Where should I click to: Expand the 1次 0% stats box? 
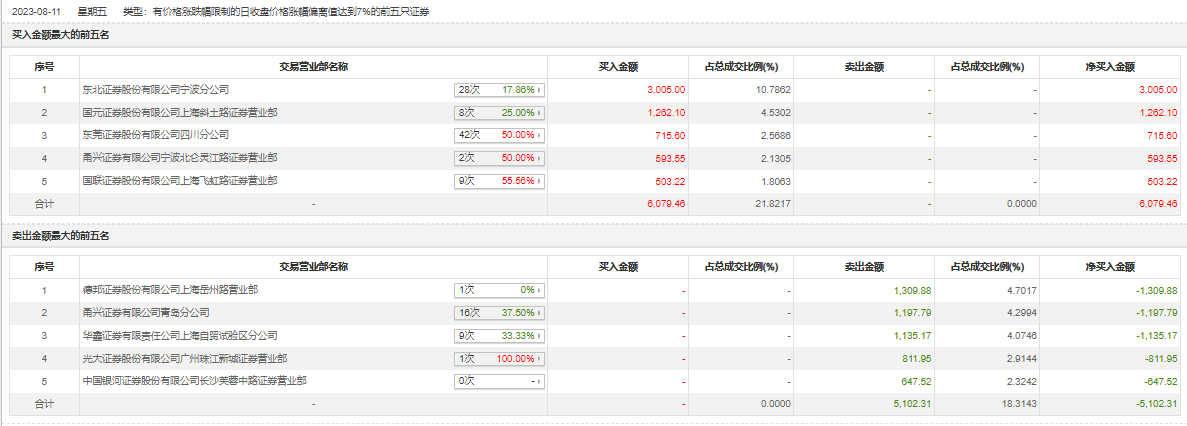tap(500, 291)
